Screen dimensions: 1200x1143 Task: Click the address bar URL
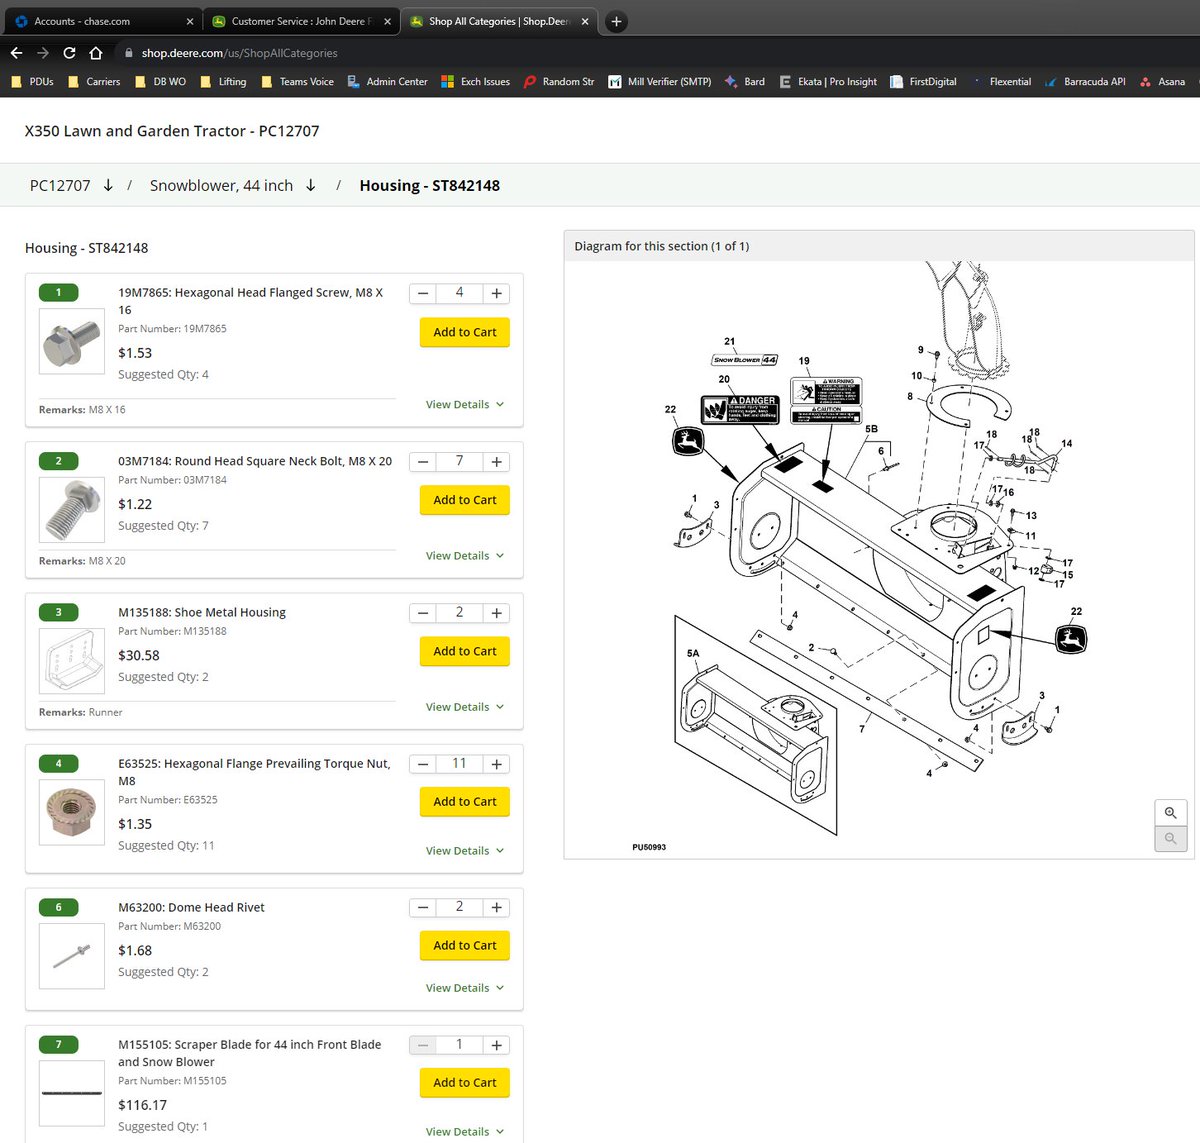click(x=239, y=53)
